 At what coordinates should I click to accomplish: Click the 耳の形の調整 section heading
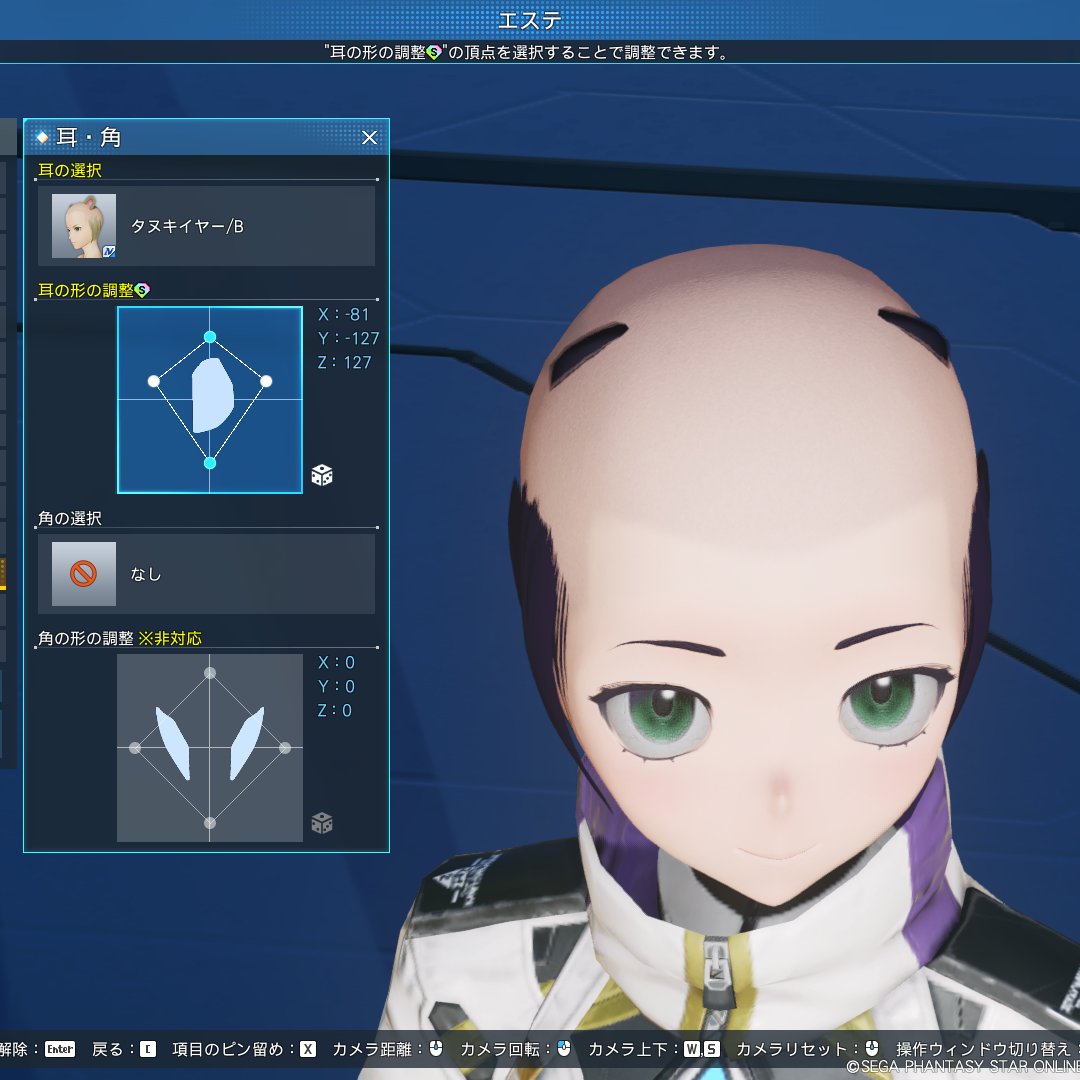[x=85, y=291]
